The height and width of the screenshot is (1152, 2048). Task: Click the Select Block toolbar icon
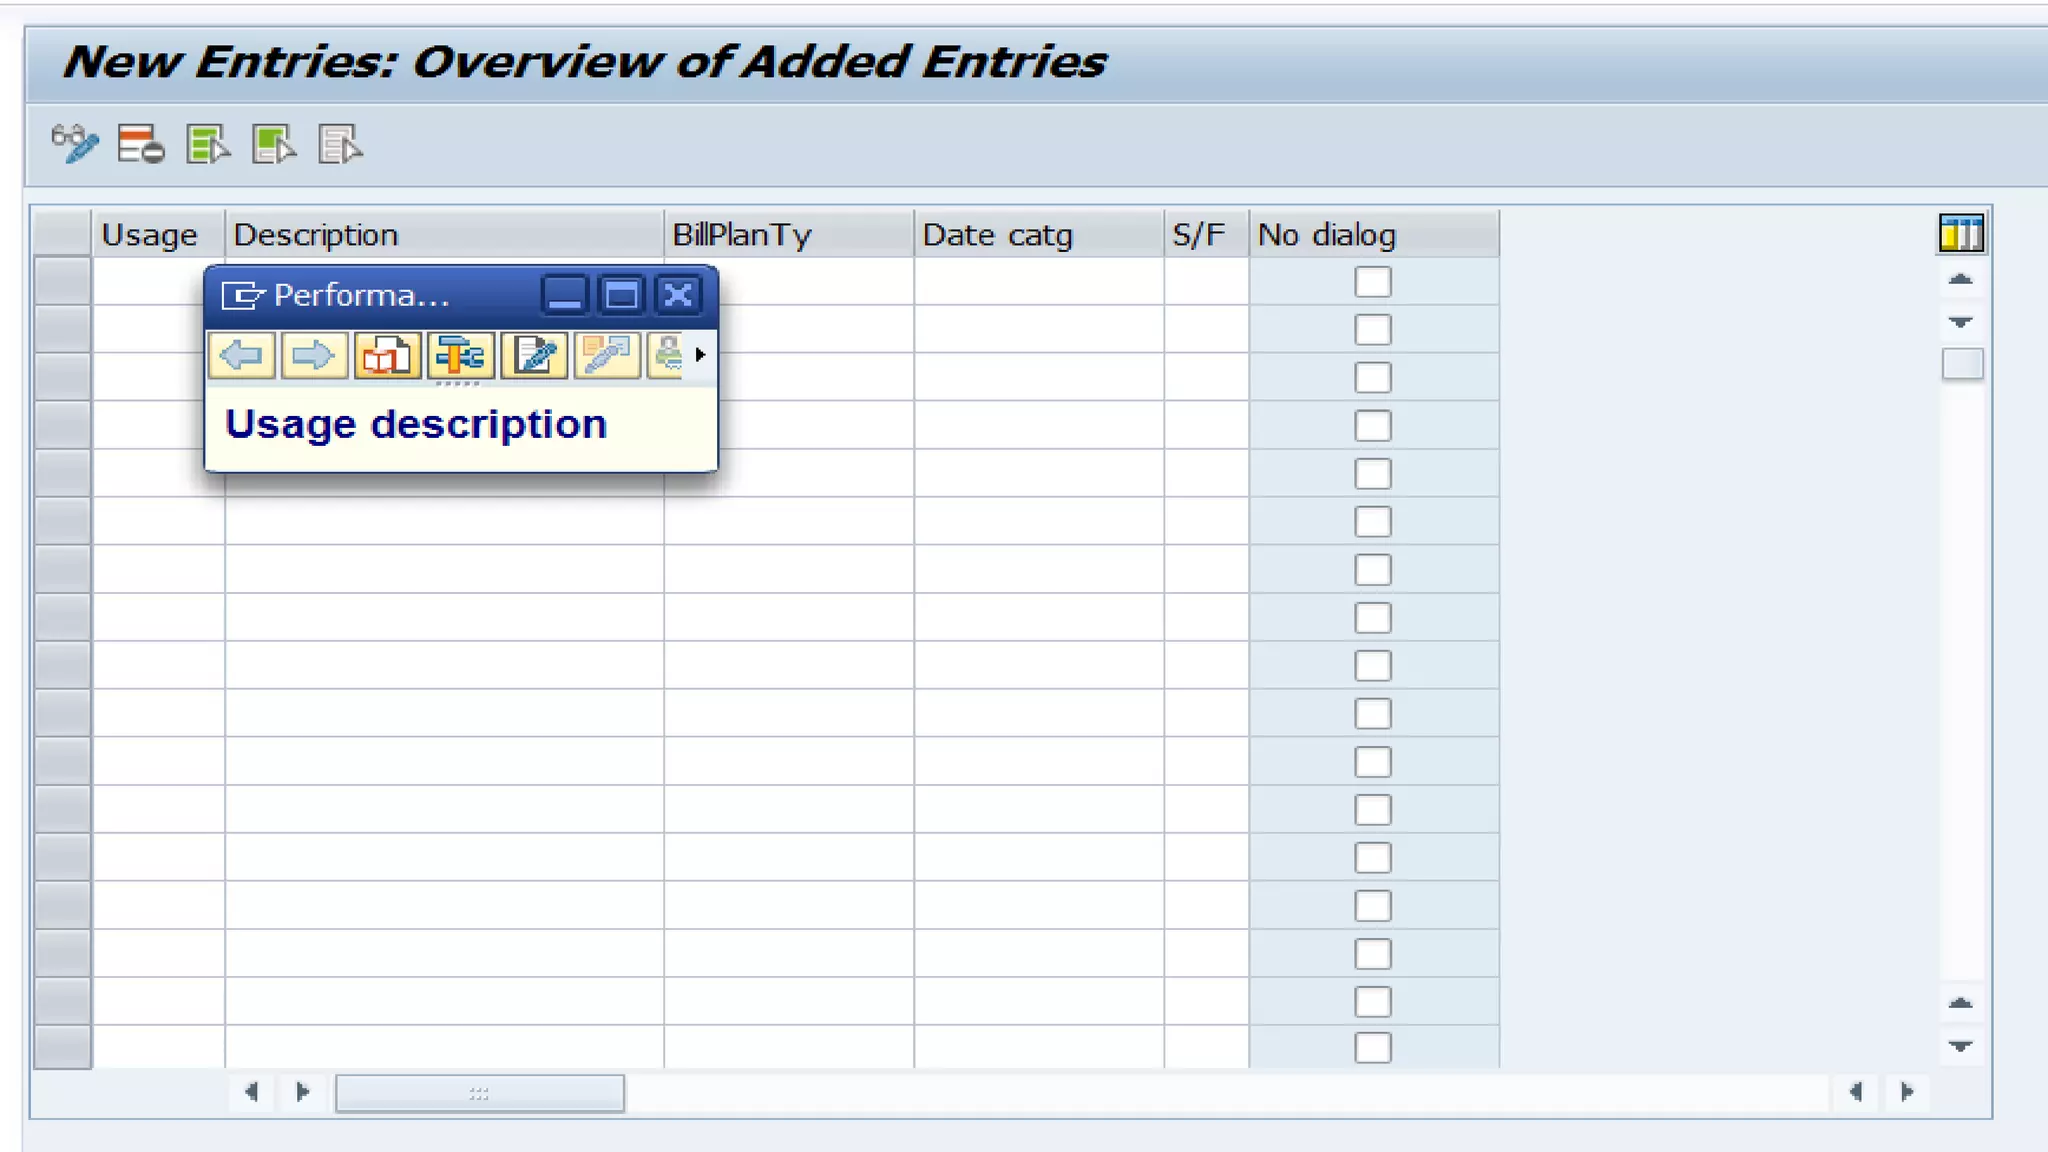coord(273,144)
